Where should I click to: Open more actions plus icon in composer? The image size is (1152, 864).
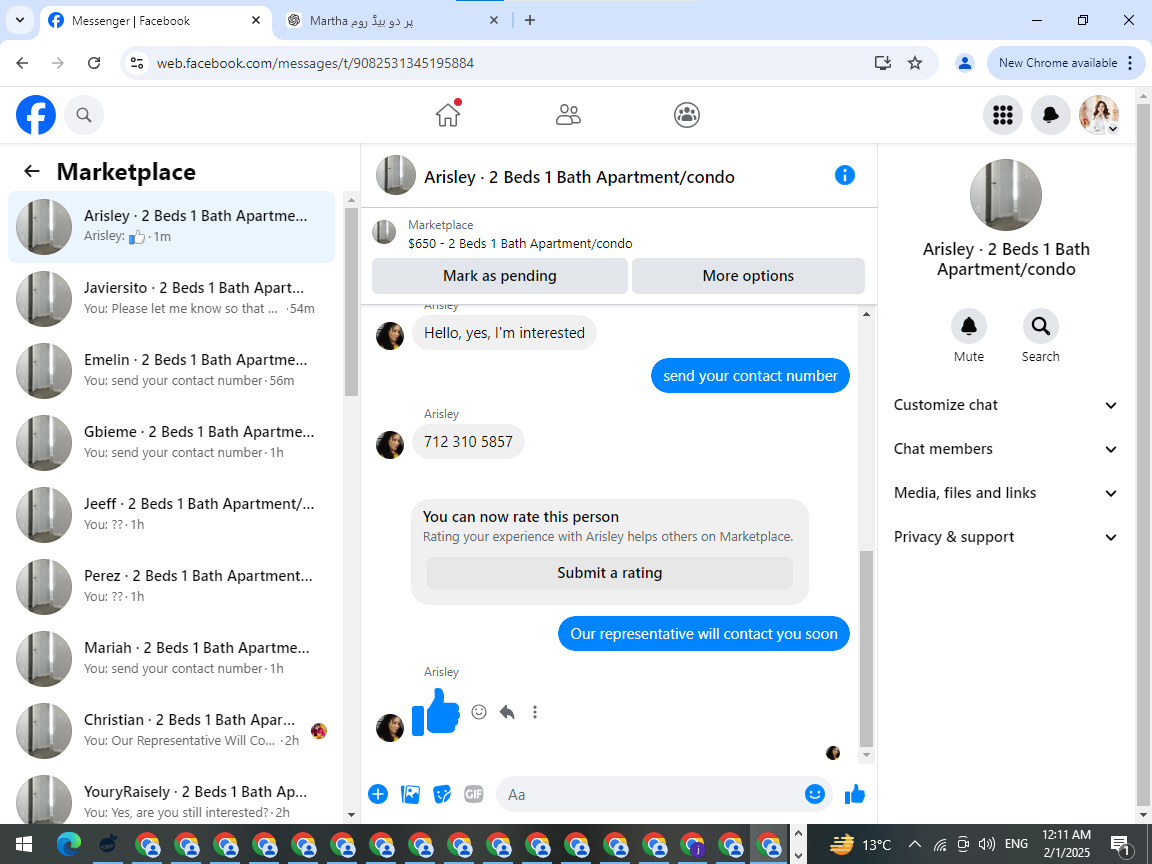(x=378, y=794)
